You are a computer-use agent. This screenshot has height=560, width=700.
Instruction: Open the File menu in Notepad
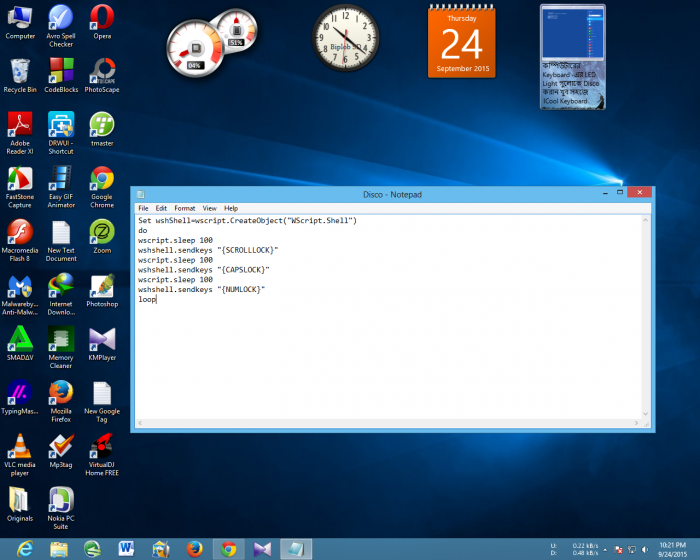pyautogui.click(x=143, y=208)
